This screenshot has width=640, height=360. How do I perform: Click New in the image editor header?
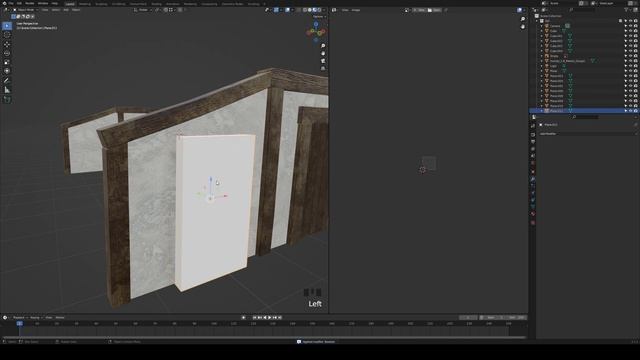[420, 10]
